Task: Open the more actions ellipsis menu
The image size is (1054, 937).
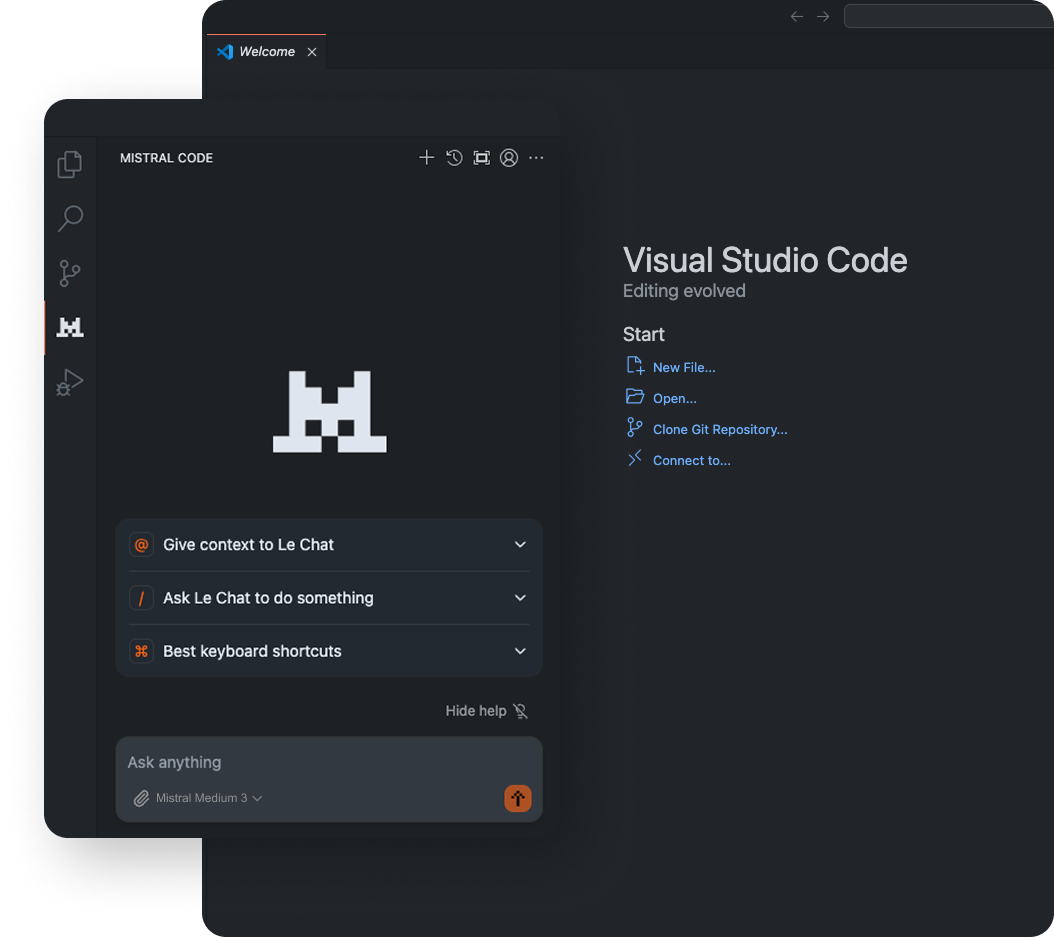Action: coord(537,158)
